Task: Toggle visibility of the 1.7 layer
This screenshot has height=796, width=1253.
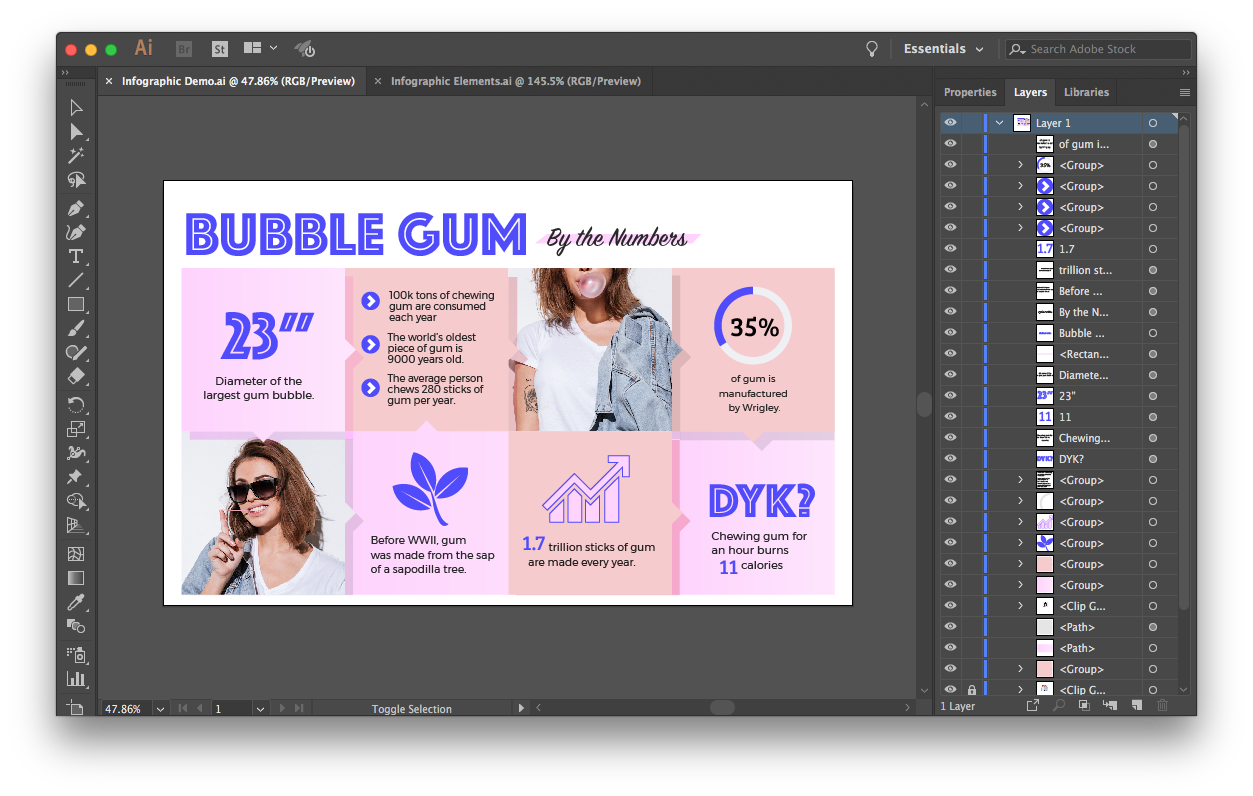Action: (950, 249)
